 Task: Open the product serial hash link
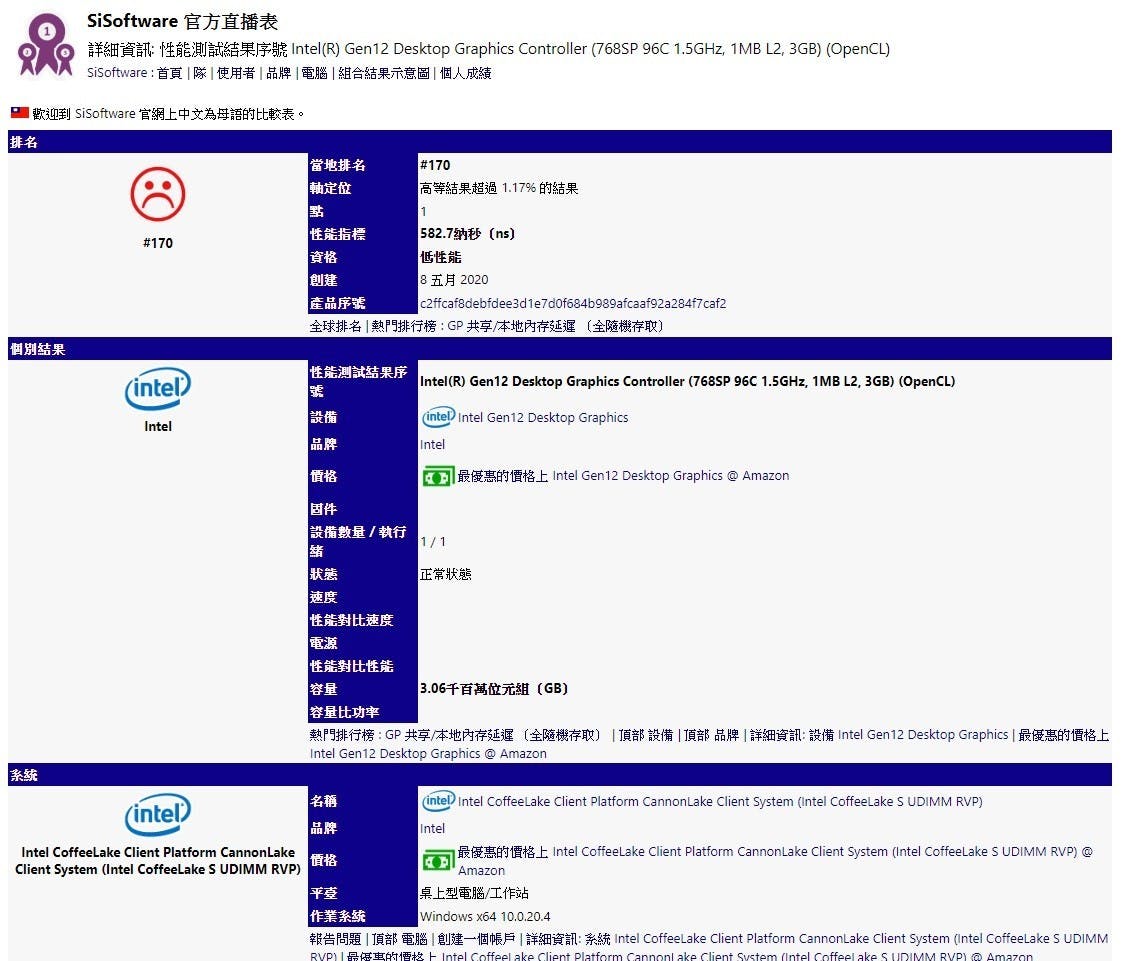click(572, 303)
